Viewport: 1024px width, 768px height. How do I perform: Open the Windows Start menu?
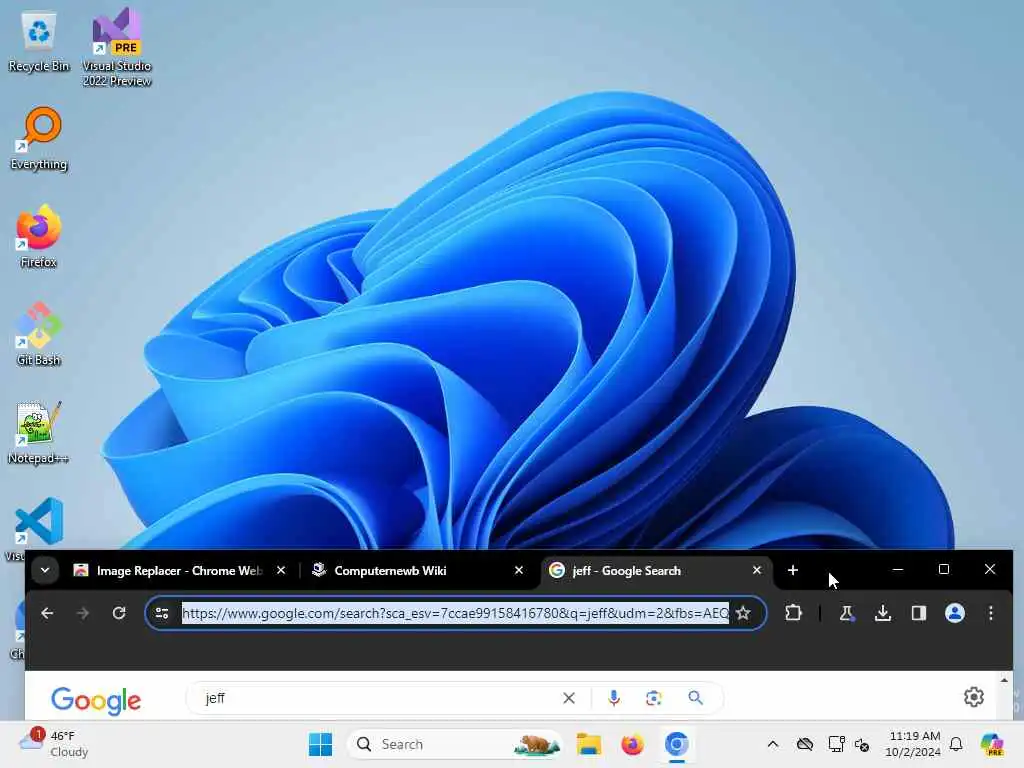point(320,744)
